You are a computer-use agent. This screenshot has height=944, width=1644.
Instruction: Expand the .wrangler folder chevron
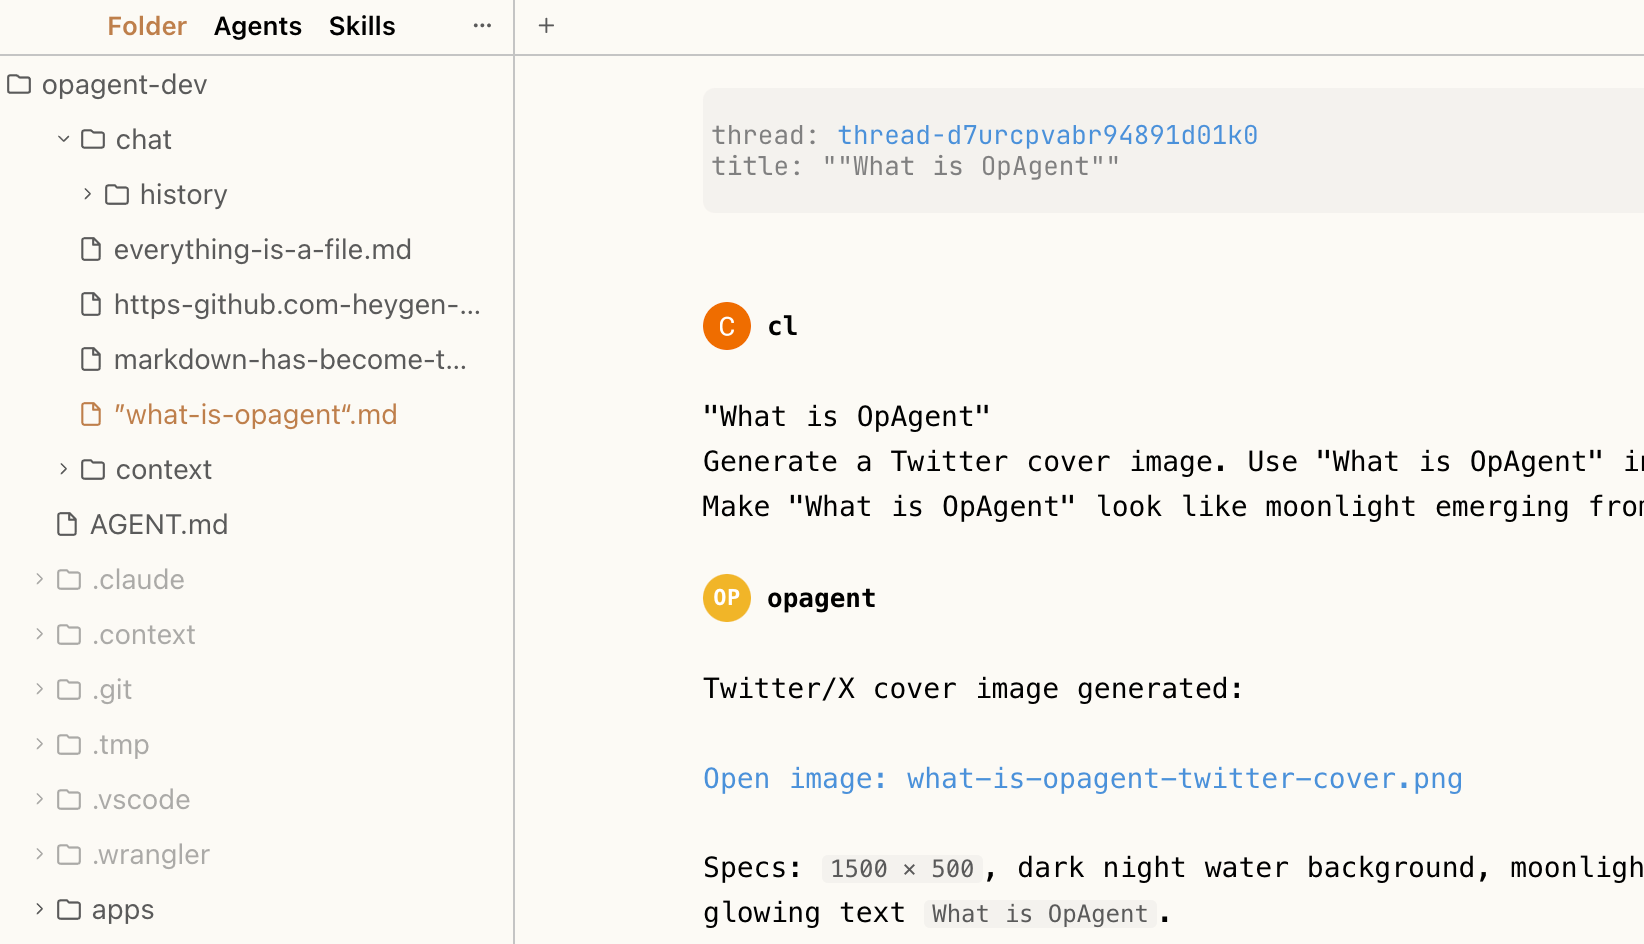tap(39, 854)
